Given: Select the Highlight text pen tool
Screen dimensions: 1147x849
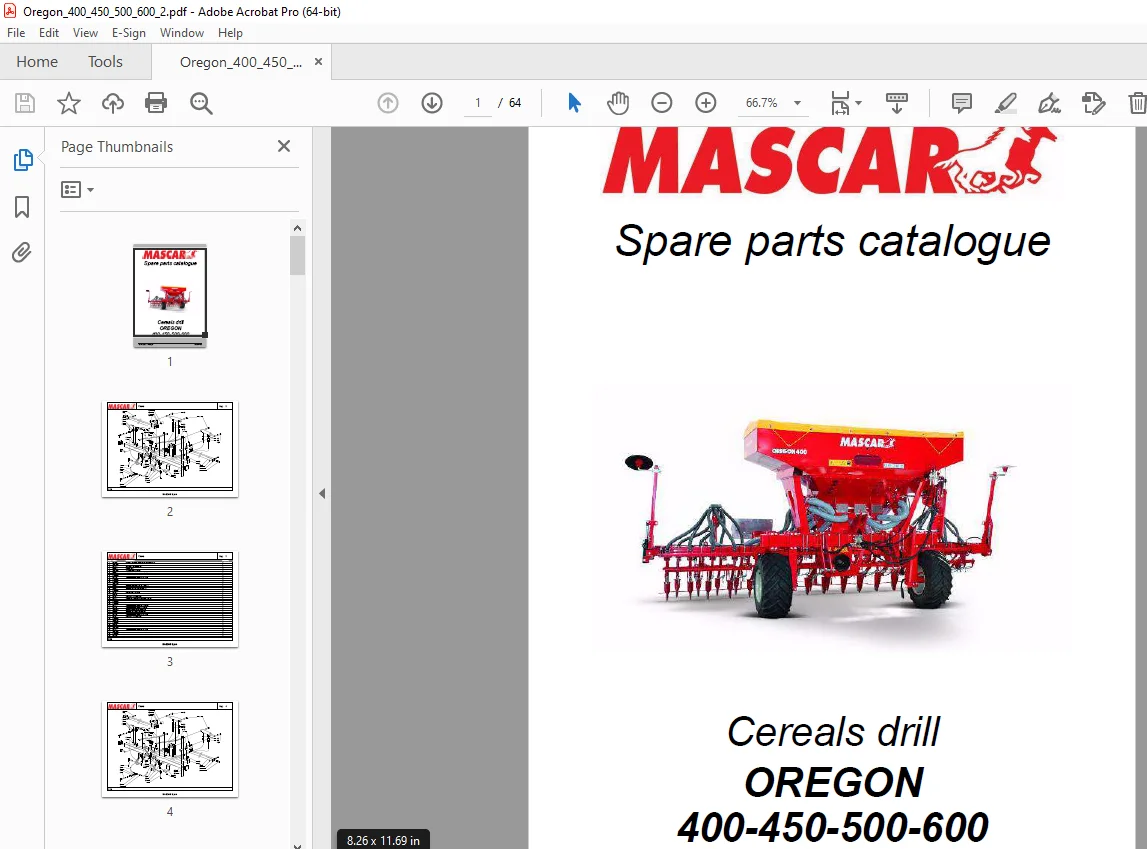Looking at the screenshot, I should pyautogui.click(x=1006, y=103).
